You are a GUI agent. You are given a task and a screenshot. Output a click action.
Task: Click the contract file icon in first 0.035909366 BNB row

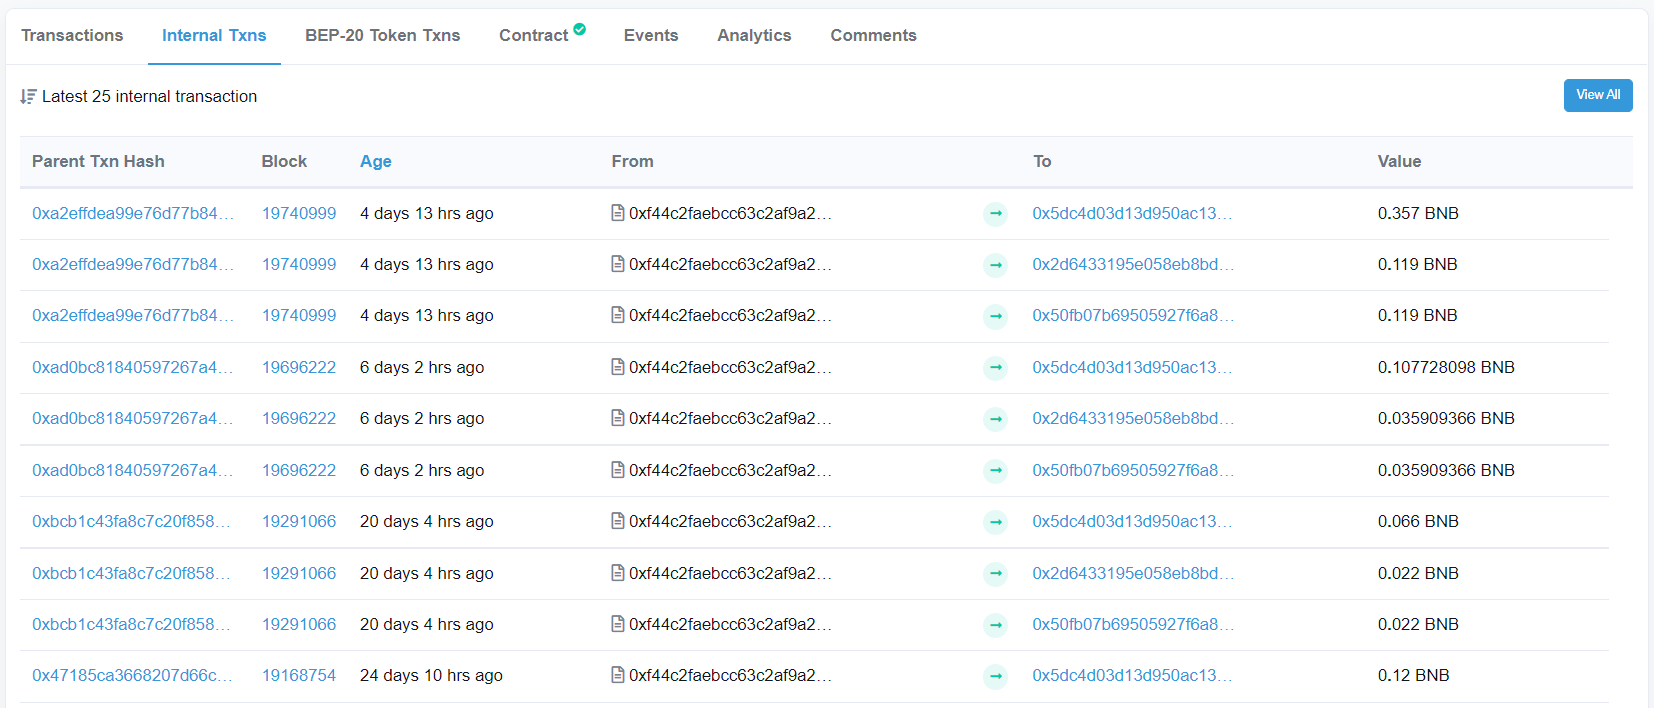tap(618, 418)
